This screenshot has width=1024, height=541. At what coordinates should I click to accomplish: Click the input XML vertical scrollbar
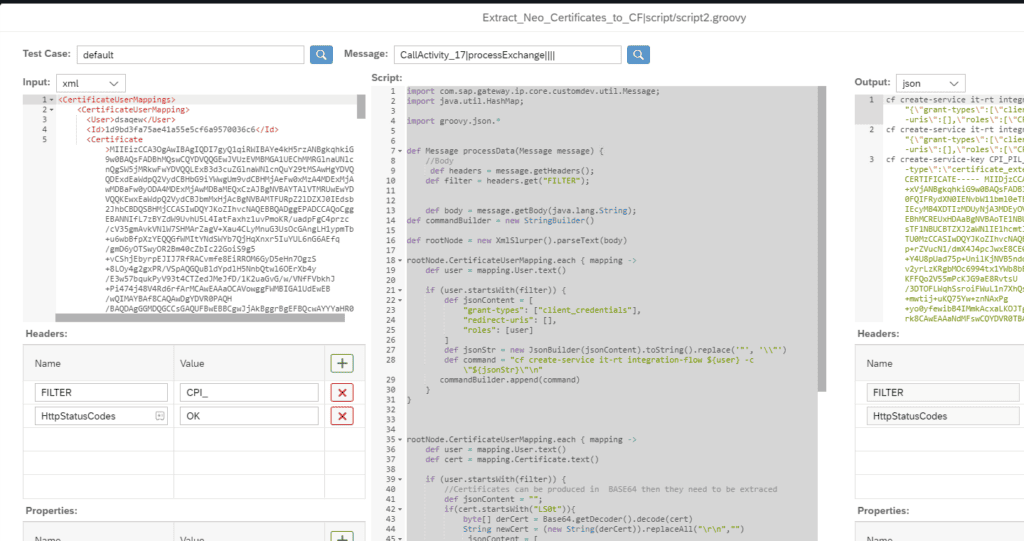(x=361, y=107)
